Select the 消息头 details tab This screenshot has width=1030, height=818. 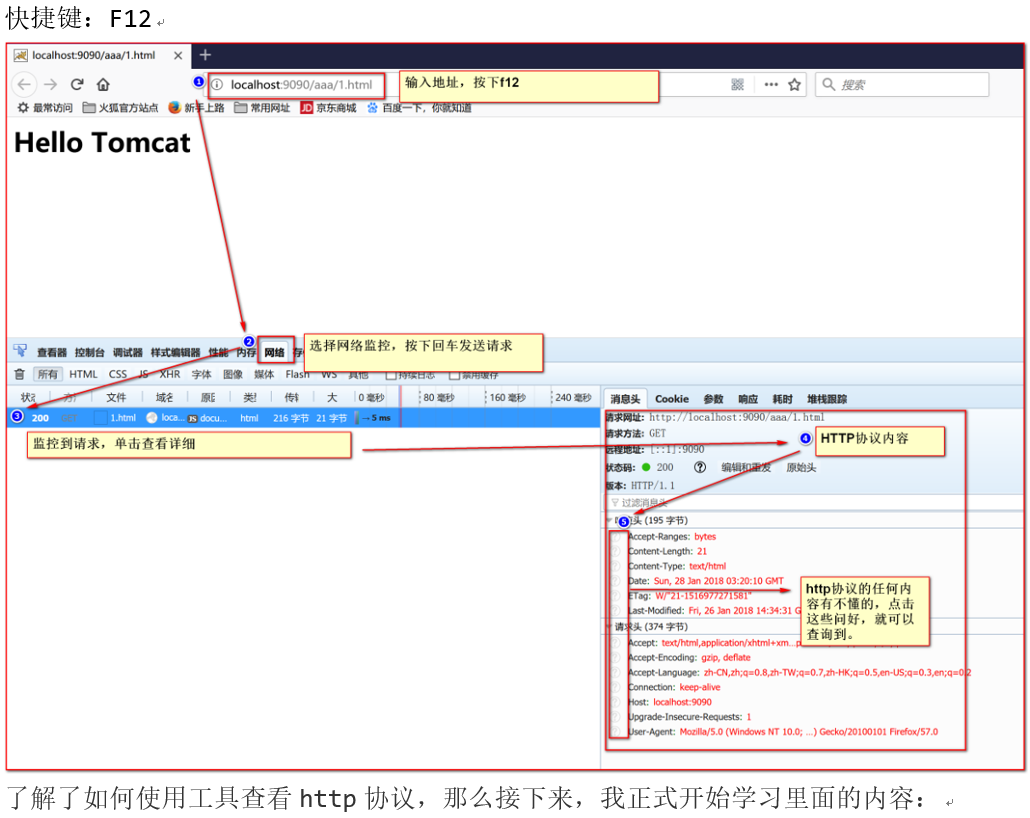click(x=625, y=399)
